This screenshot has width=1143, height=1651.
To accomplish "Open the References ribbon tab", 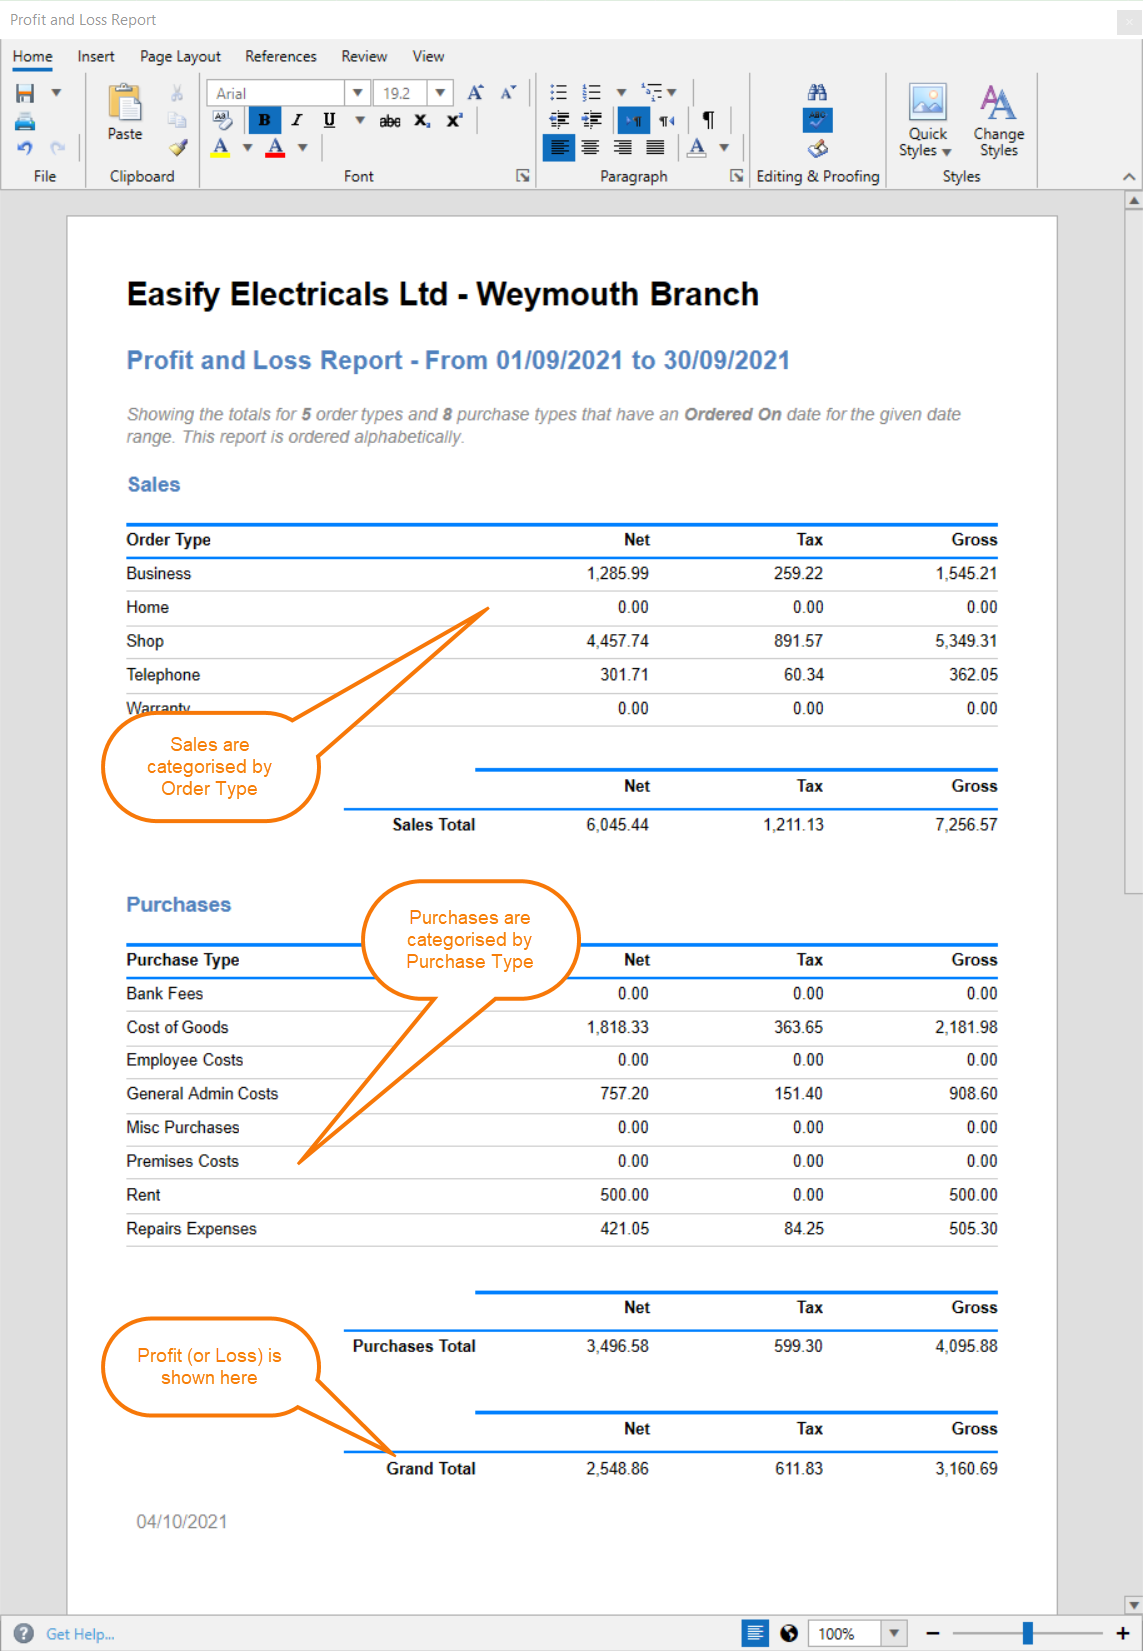I will pyautogui.click(x=280, y=56).
